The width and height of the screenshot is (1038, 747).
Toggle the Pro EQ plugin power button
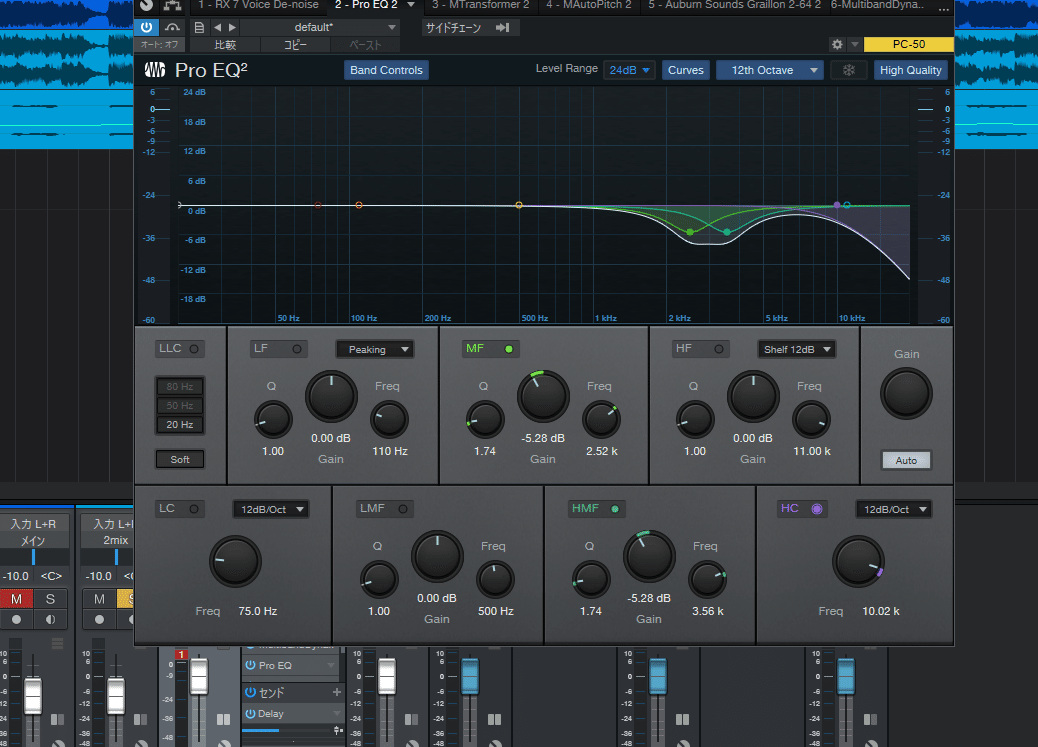146,27
